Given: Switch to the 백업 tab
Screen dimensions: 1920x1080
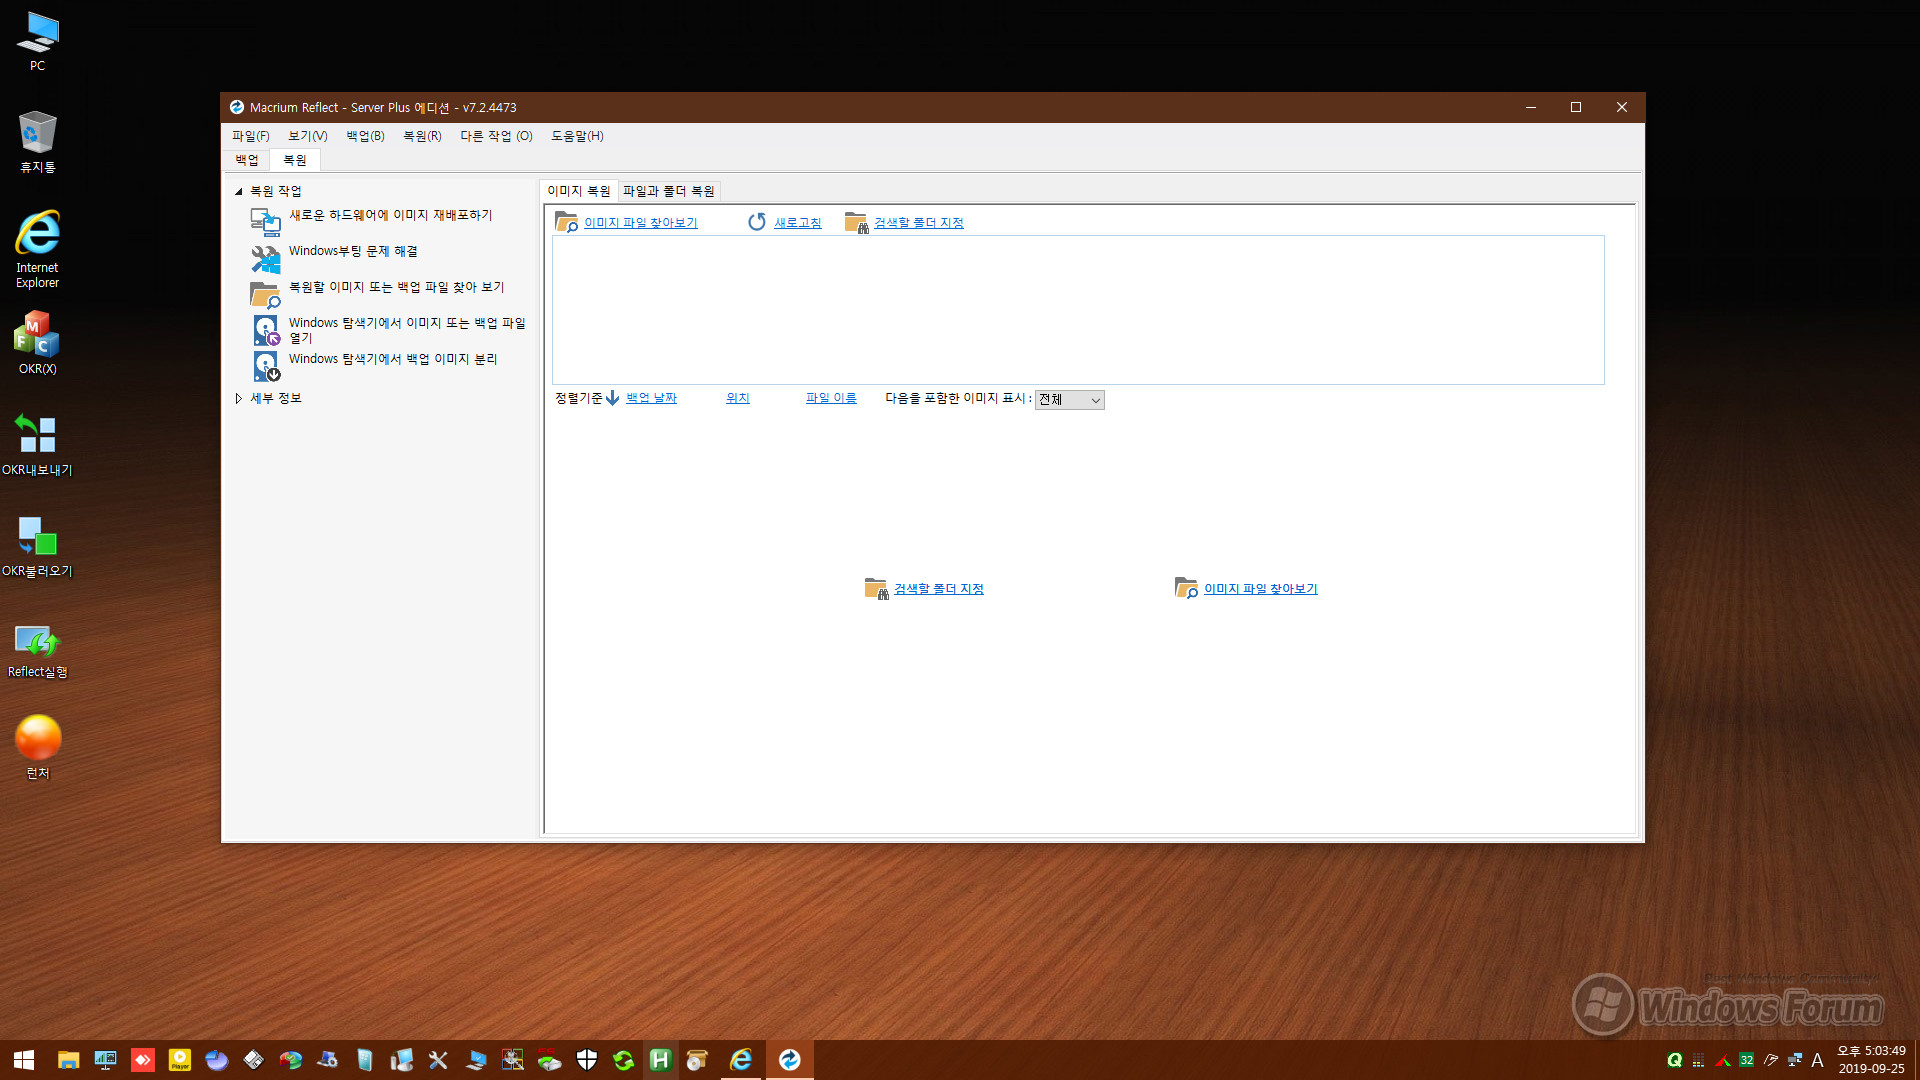Looking at the screenshot, I should [246, 160].
